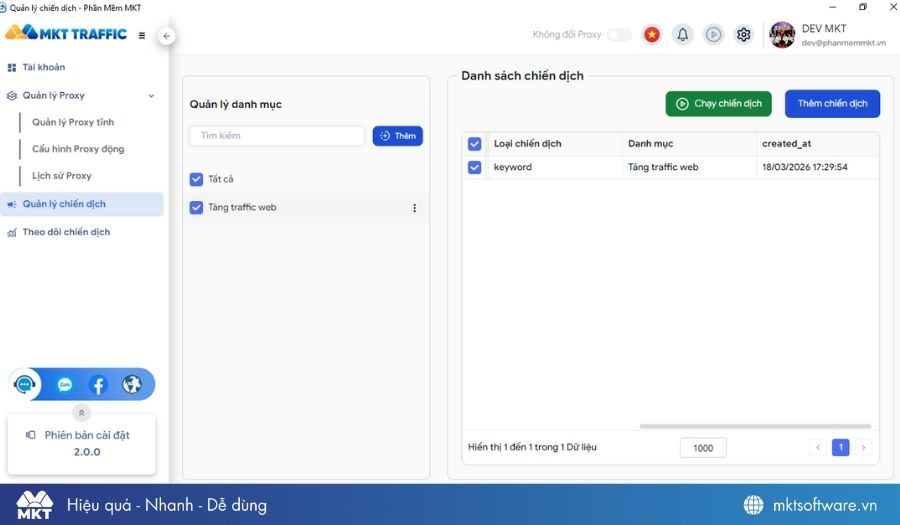Screen dimensions: 900x525
Task: Open Lịch sử Proxy submenu
Action: click(x=62, y=176)
